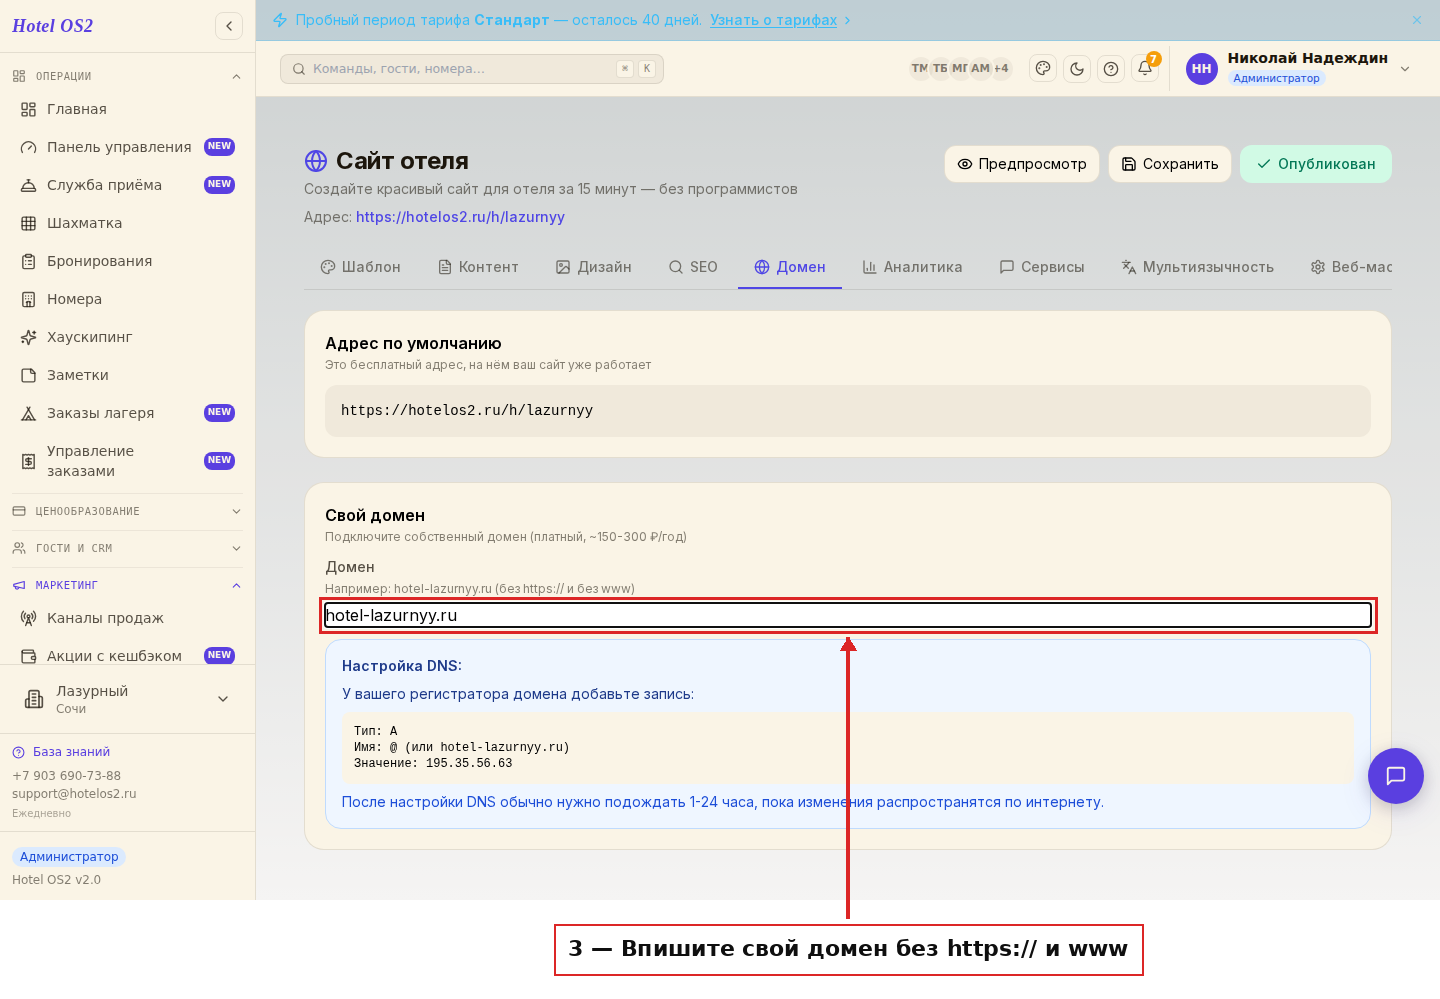Viewport: 1440px width, 999px height.
Task: Click the Hotel OS2 logo
Action: (x=52, y=26)
